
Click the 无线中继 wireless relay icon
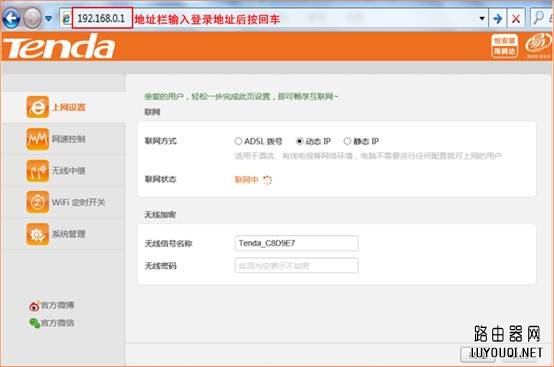click(37, 171)
